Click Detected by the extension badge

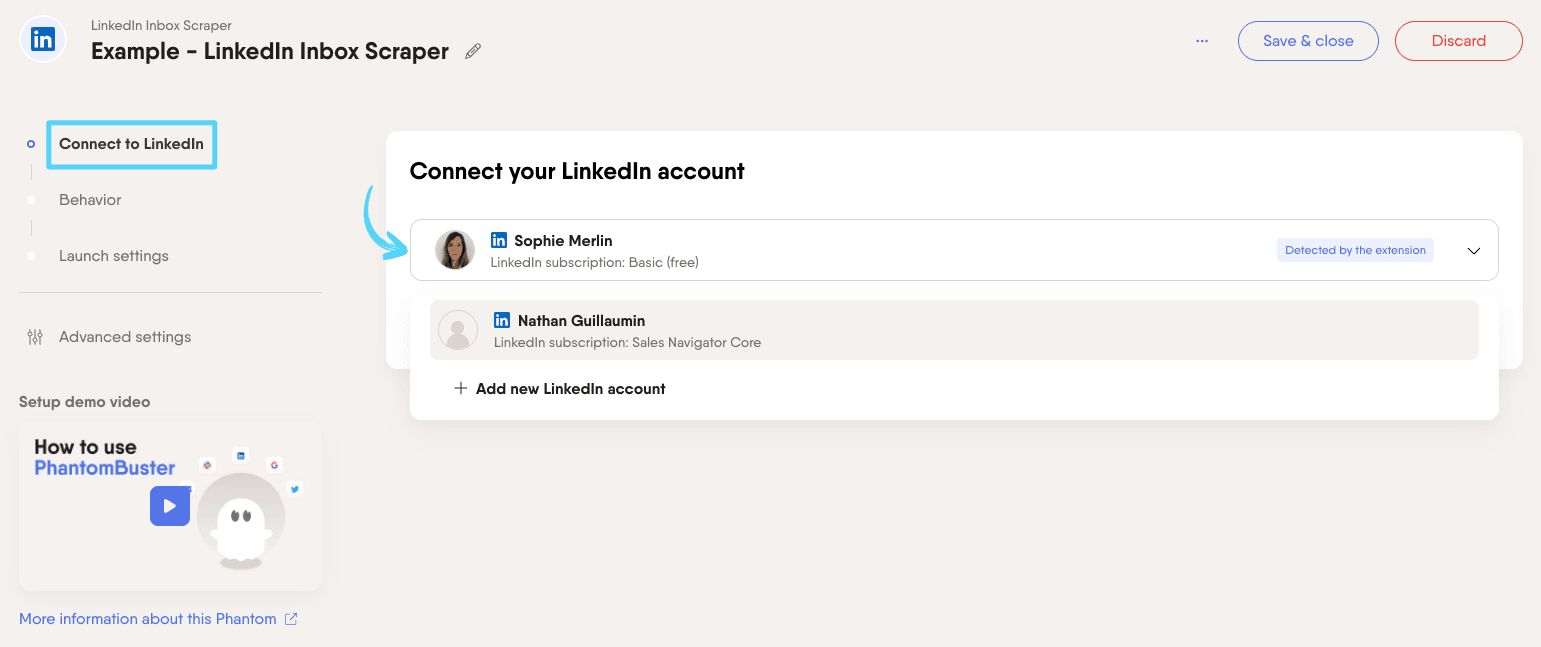[1355, 250]
